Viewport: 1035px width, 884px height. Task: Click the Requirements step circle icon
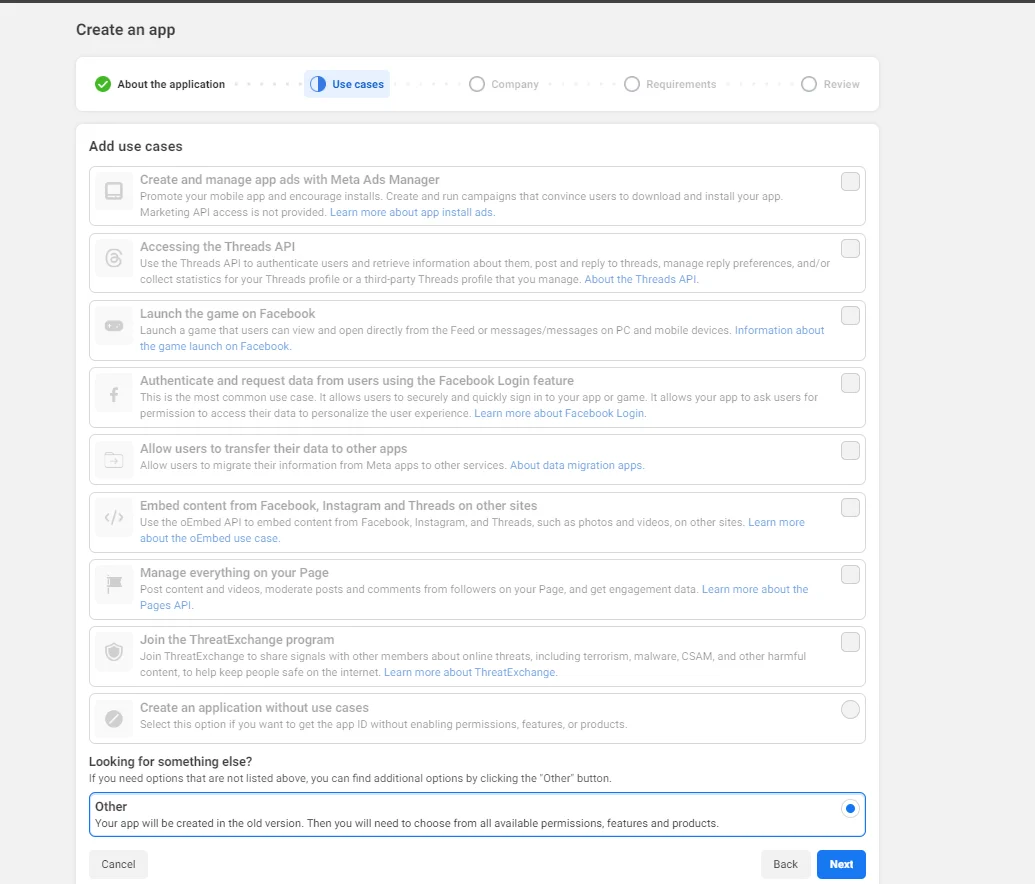[x=632, y=84]
